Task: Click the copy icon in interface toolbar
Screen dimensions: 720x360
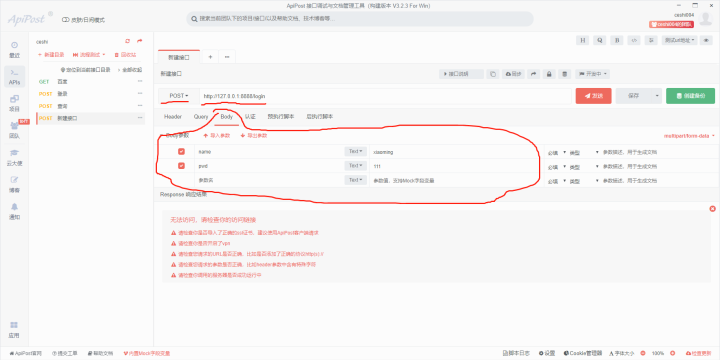Action: 493,74
